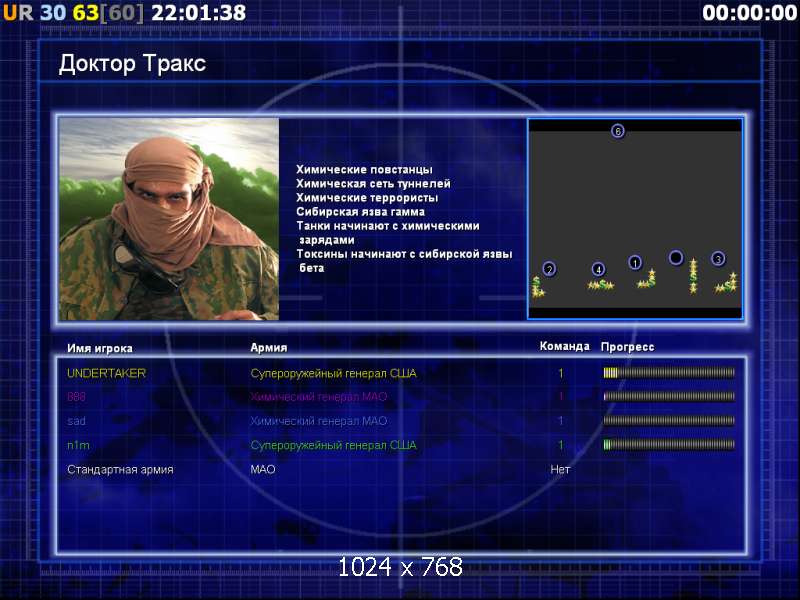The height and width of the screenshot is (600, 800).
Task: Click team value 'Нет' in last row
Action: 560,469
